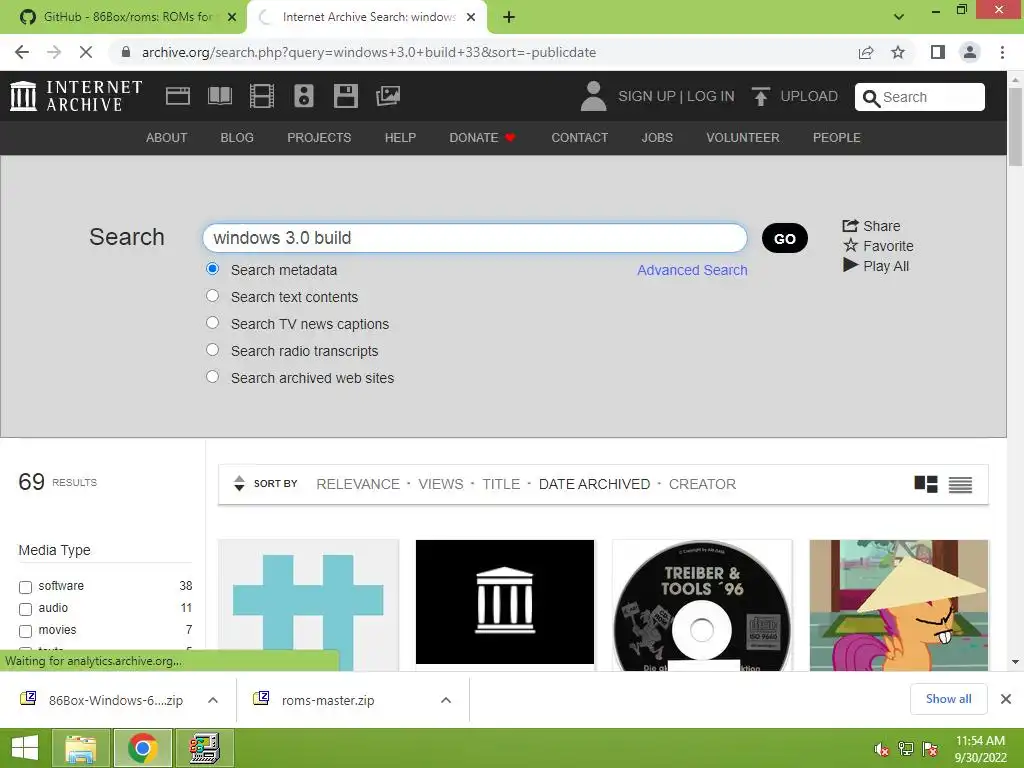The height and width of the screenshot is (768, 1024).
Task: Open Advanced Search link
Action: click(x=692, y=270)
